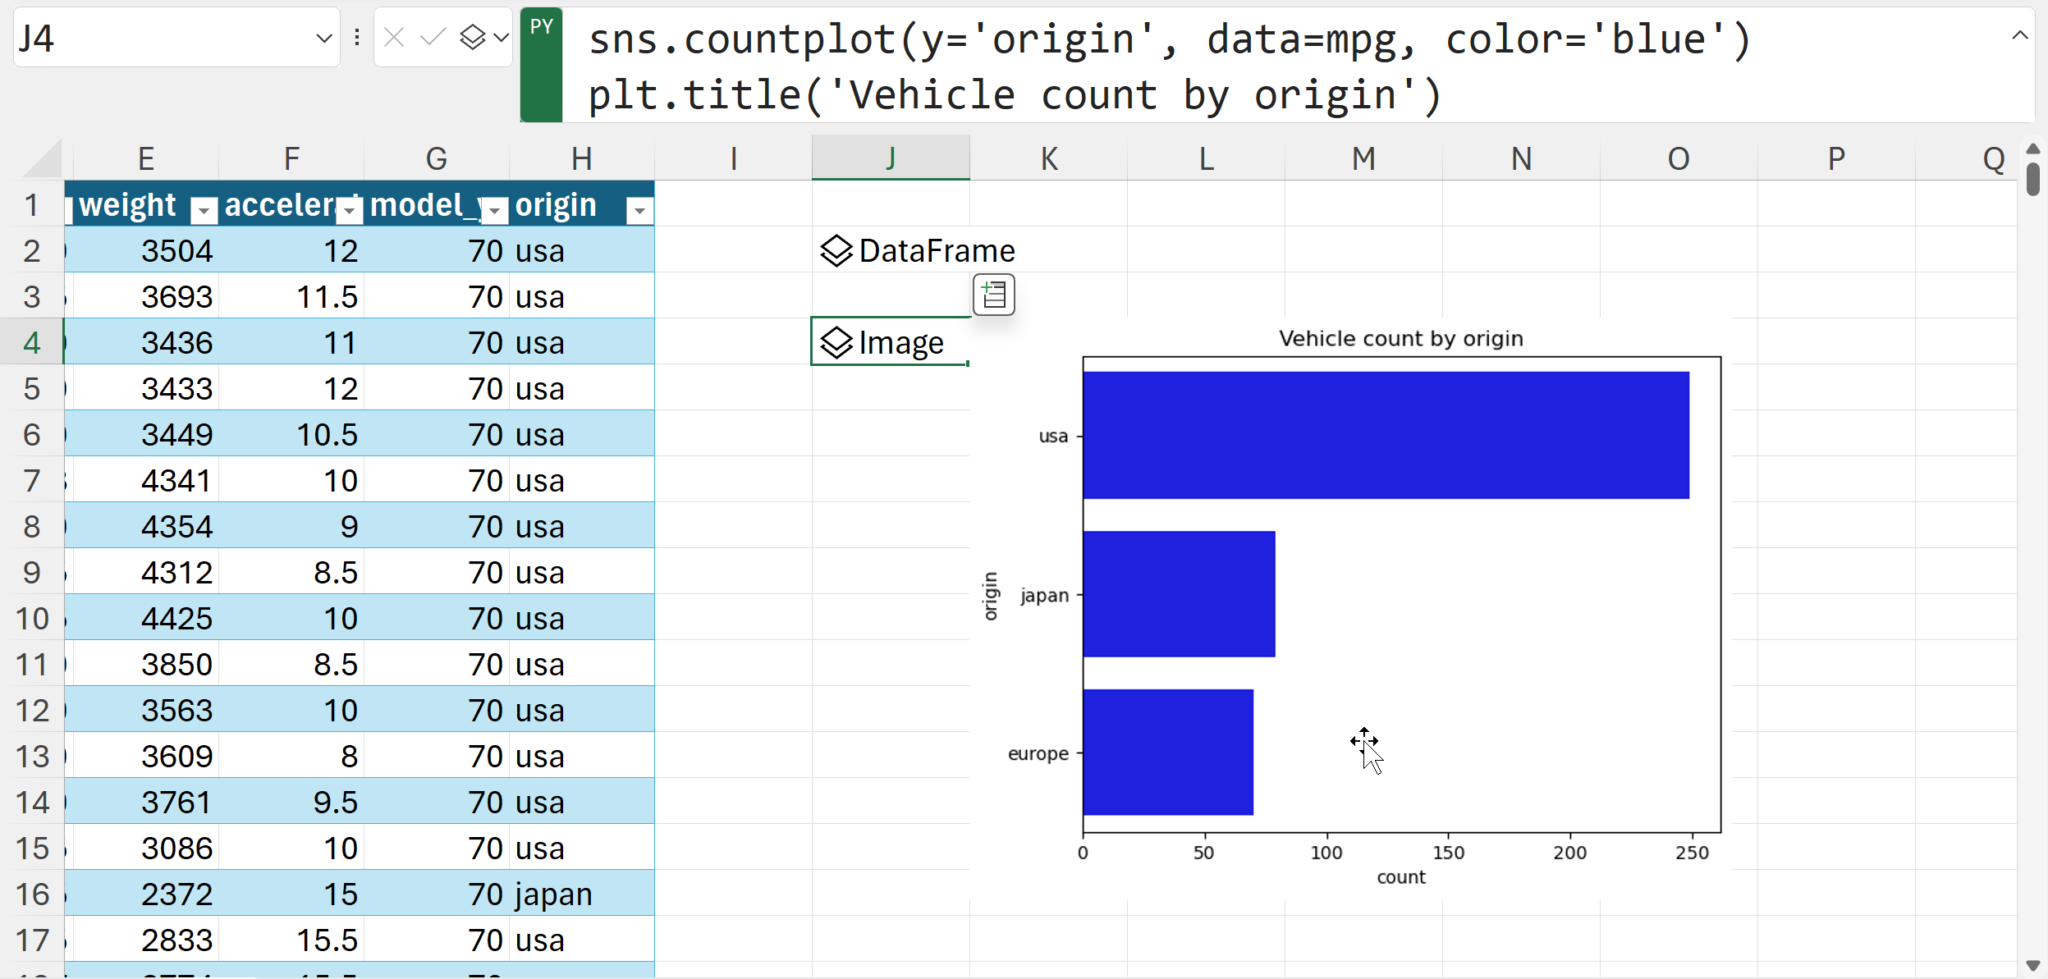Viewport: 2048px width, 979px height.
Task: Select column K by its header
Action: [x=1047, y=157]
